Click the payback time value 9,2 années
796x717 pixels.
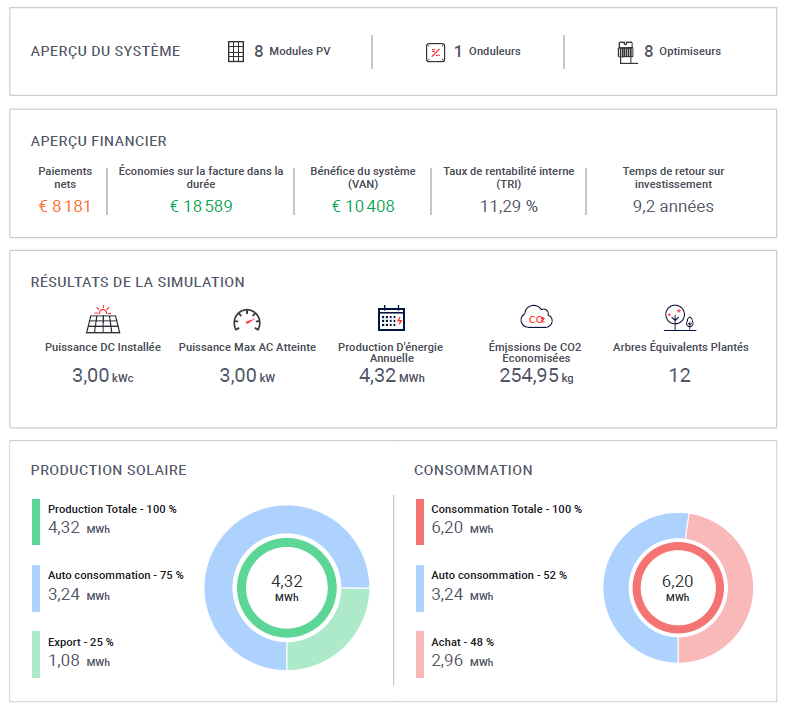673,207
